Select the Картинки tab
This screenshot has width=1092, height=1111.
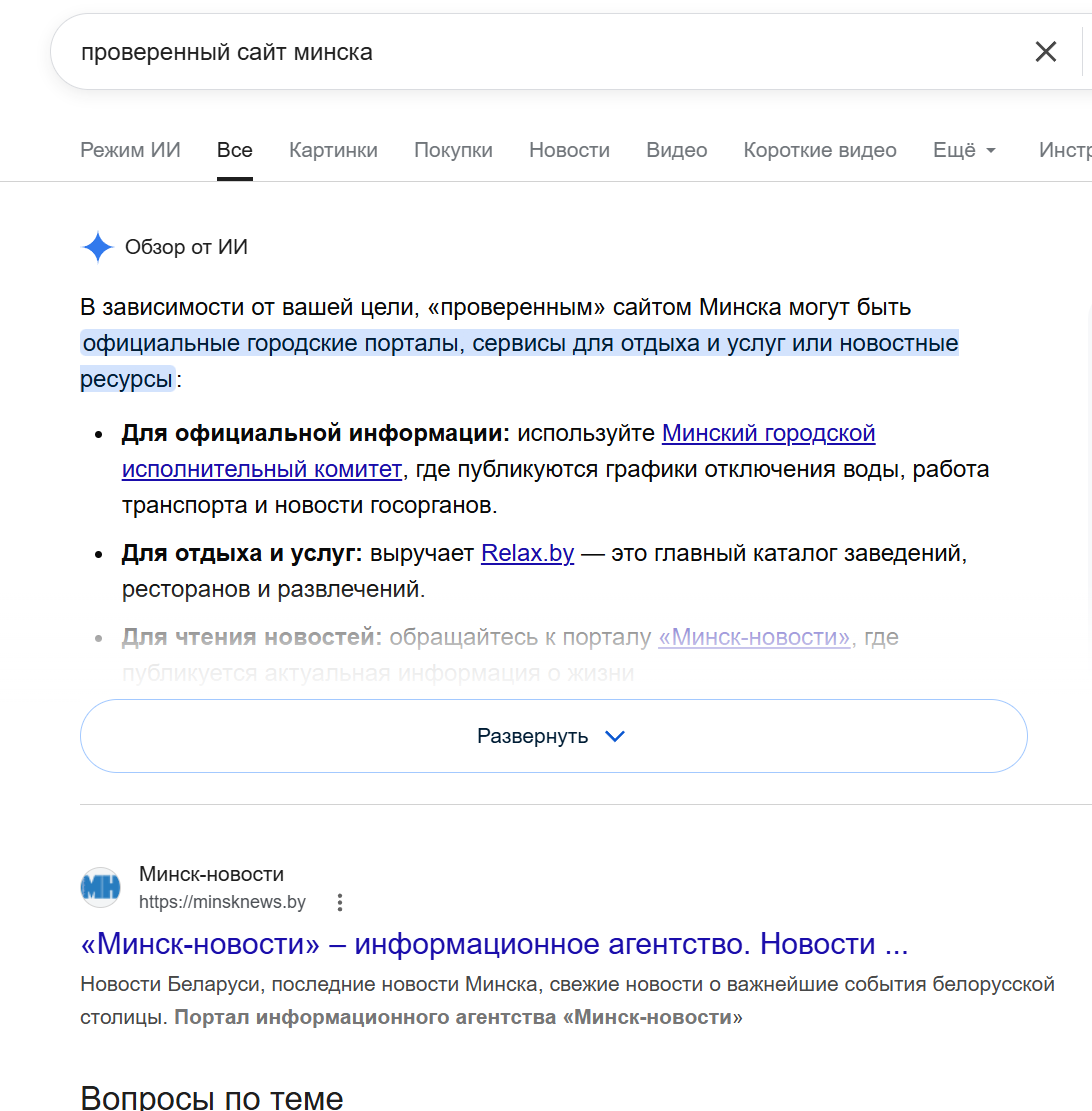coord(333,150)
